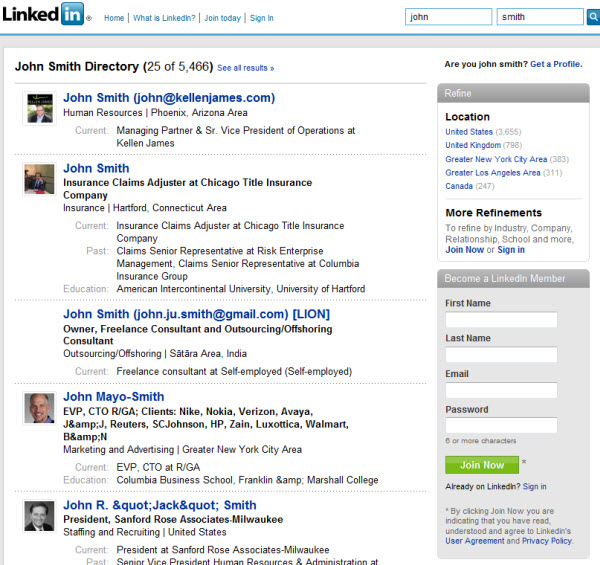Click 'Marketing and Advertising | Greater New York City Area'
600x565 pixels.
[182, 449]
